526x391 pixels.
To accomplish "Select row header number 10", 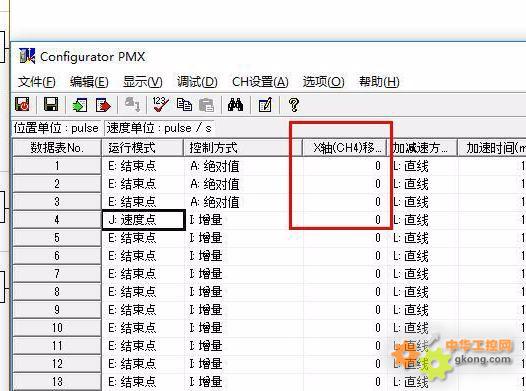I will 57,328.
